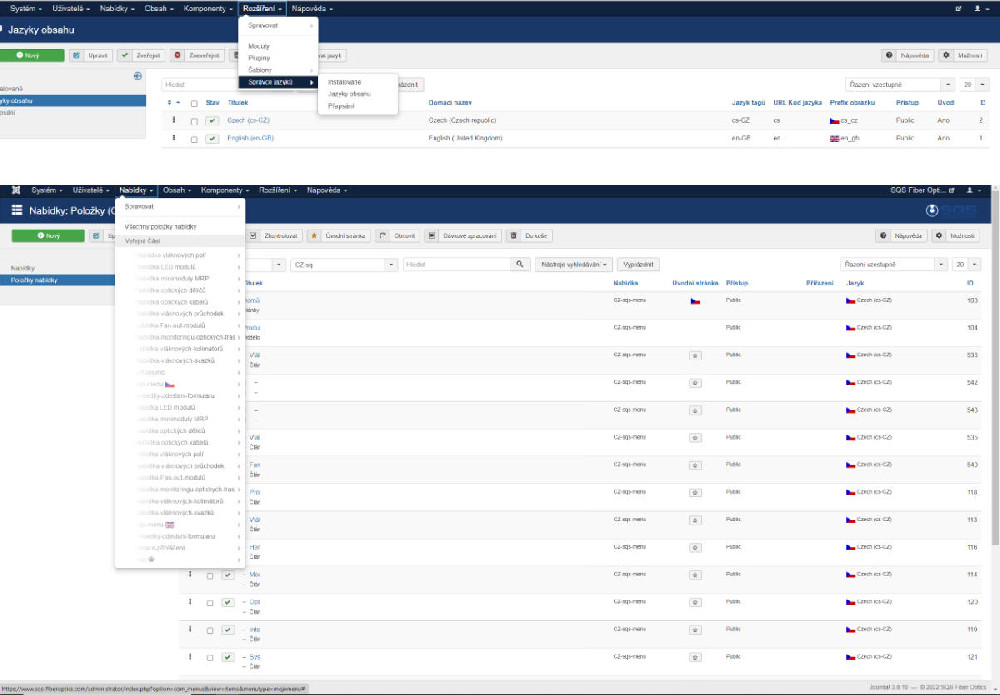The width and height of the screenshot is (1000, 695).
Task: Click the Joomla logo icon in lower admin bar
Action: 16,190
